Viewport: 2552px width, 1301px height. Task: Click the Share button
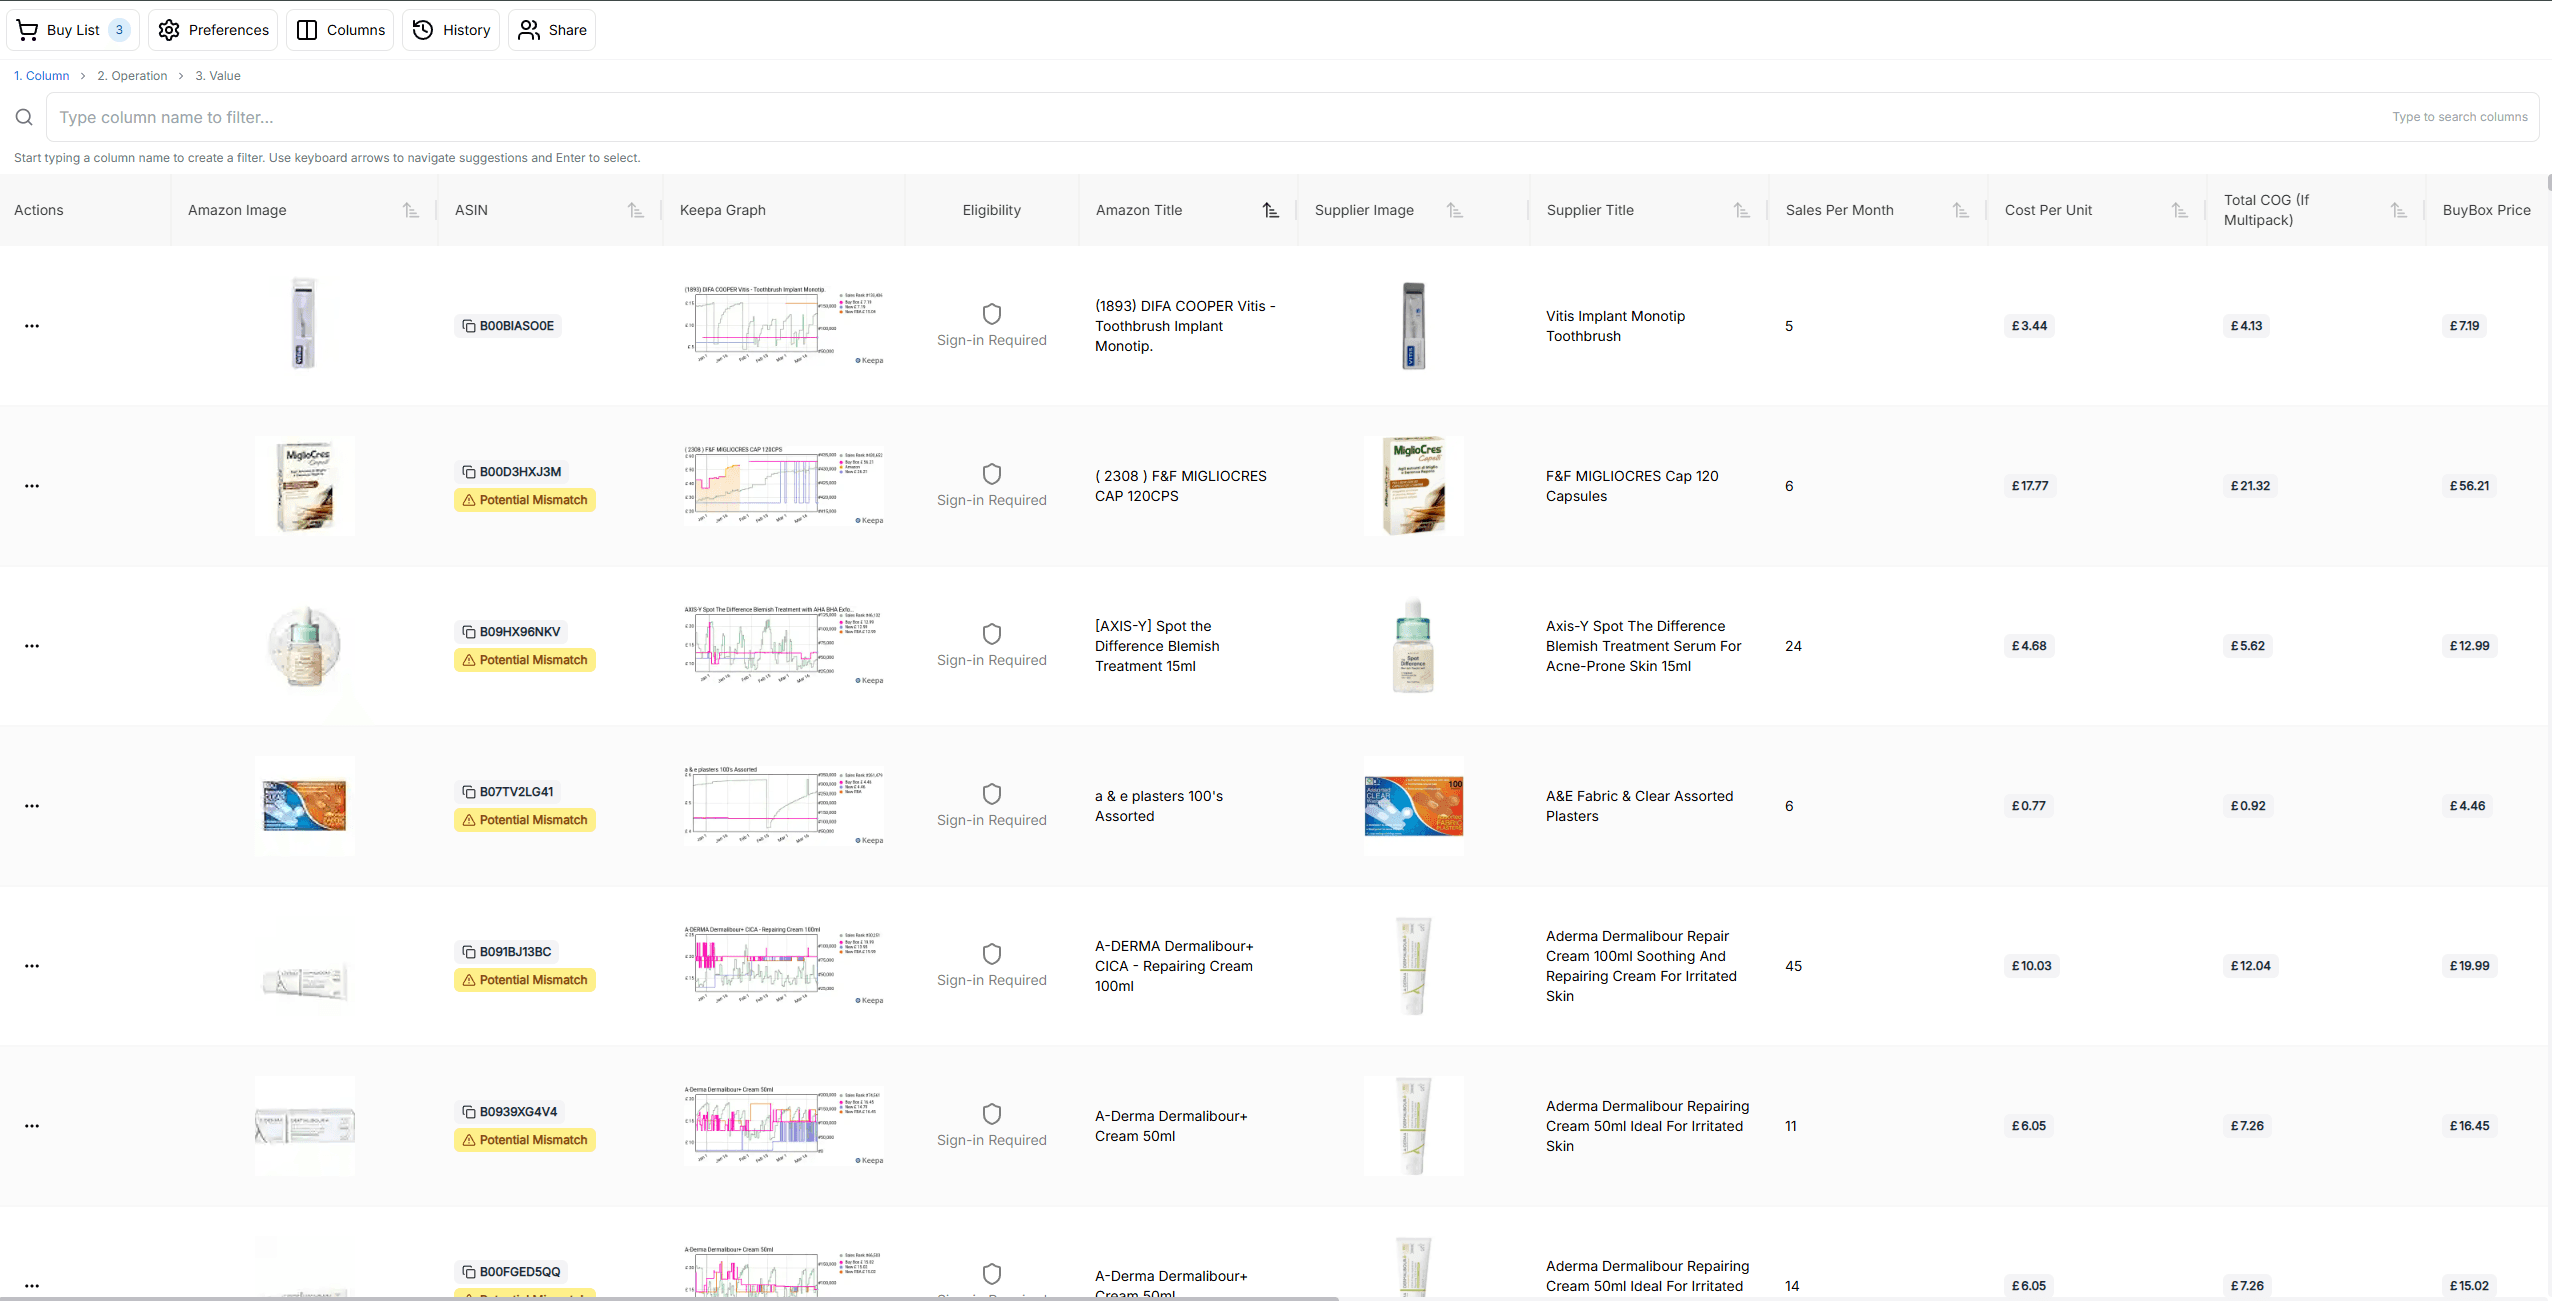pos(552,30)
